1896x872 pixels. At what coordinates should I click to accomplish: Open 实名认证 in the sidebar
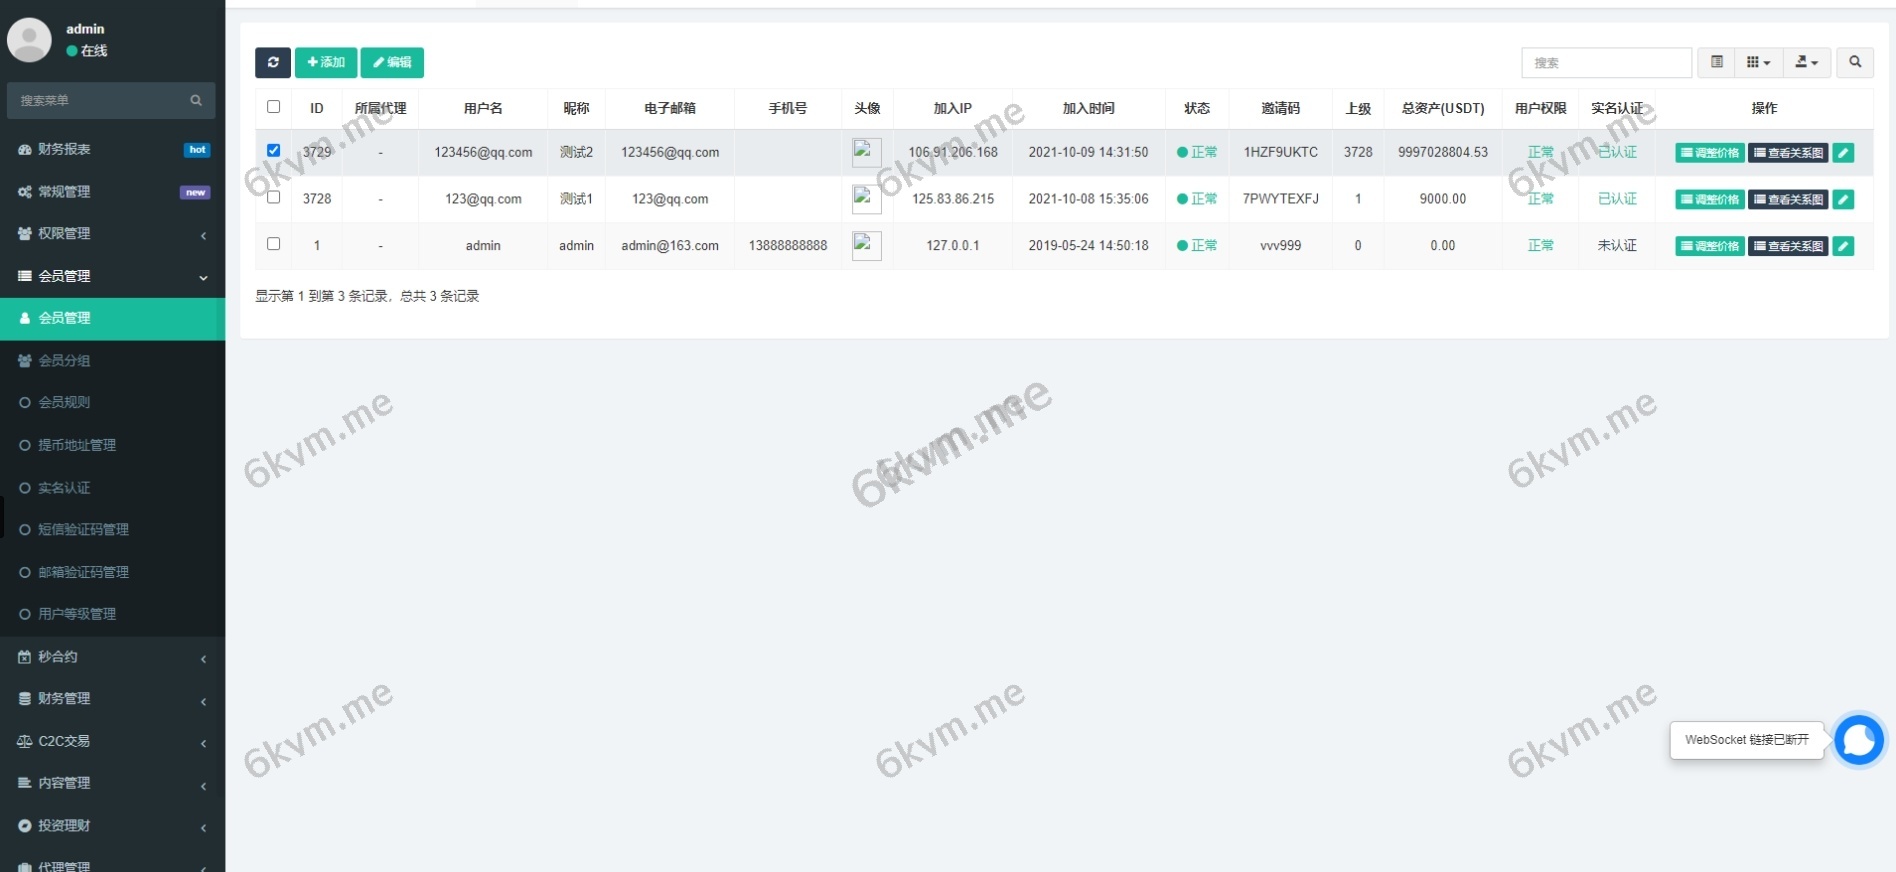click(112, 488)
